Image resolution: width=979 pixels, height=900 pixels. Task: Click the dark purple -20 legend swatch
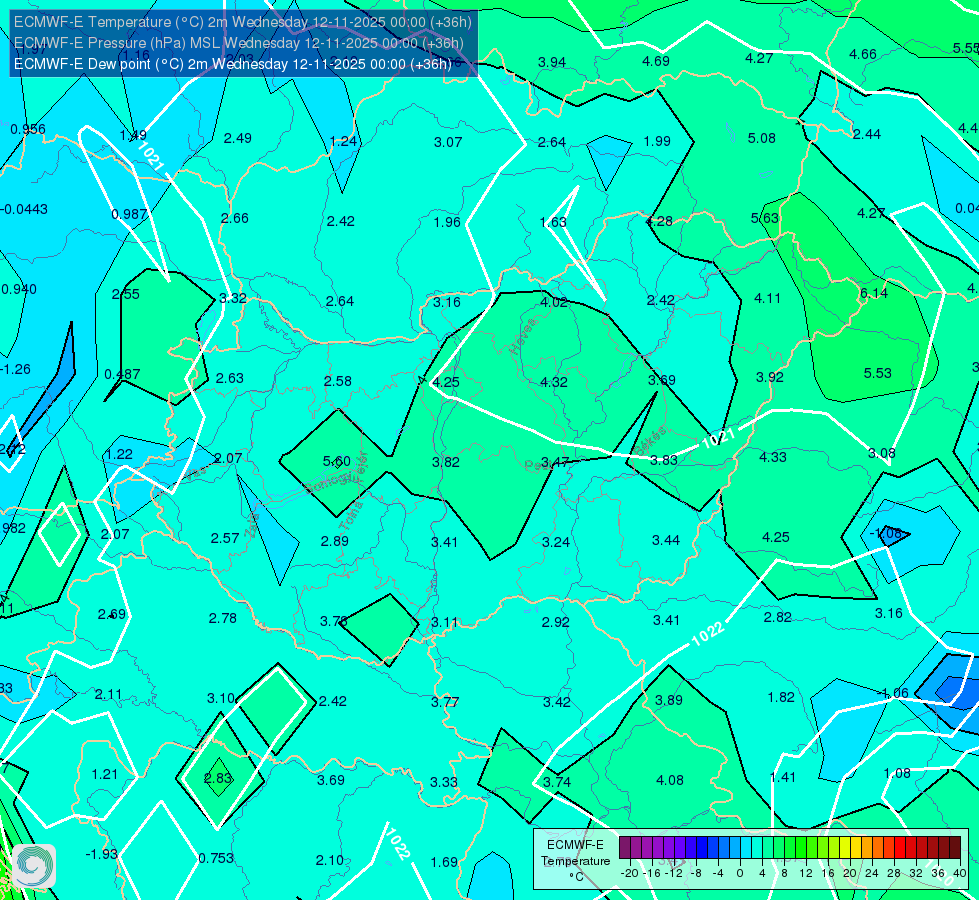click(x=625, y=848)
